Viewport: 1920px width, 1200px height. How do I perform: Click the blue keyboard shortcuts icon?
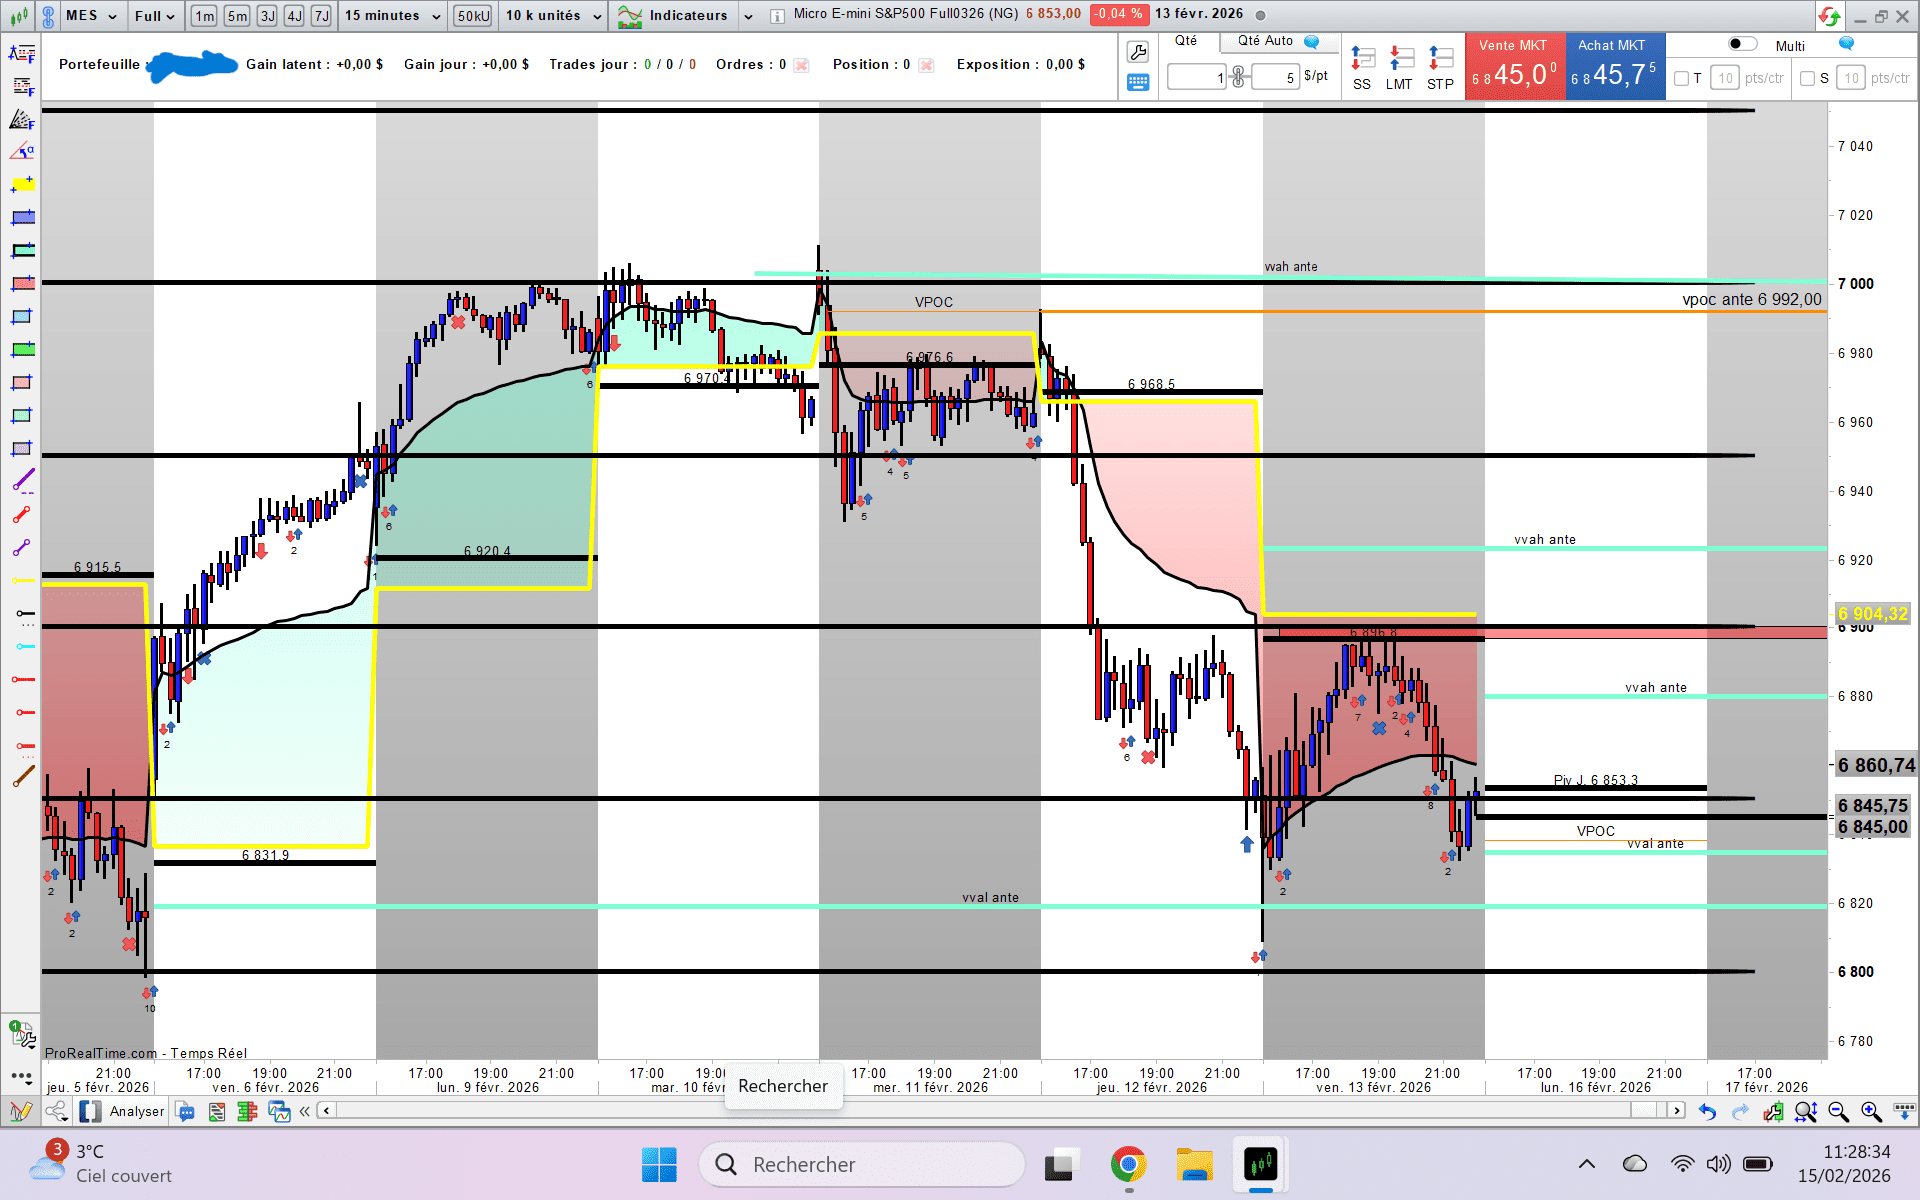tap(1138, 83)
